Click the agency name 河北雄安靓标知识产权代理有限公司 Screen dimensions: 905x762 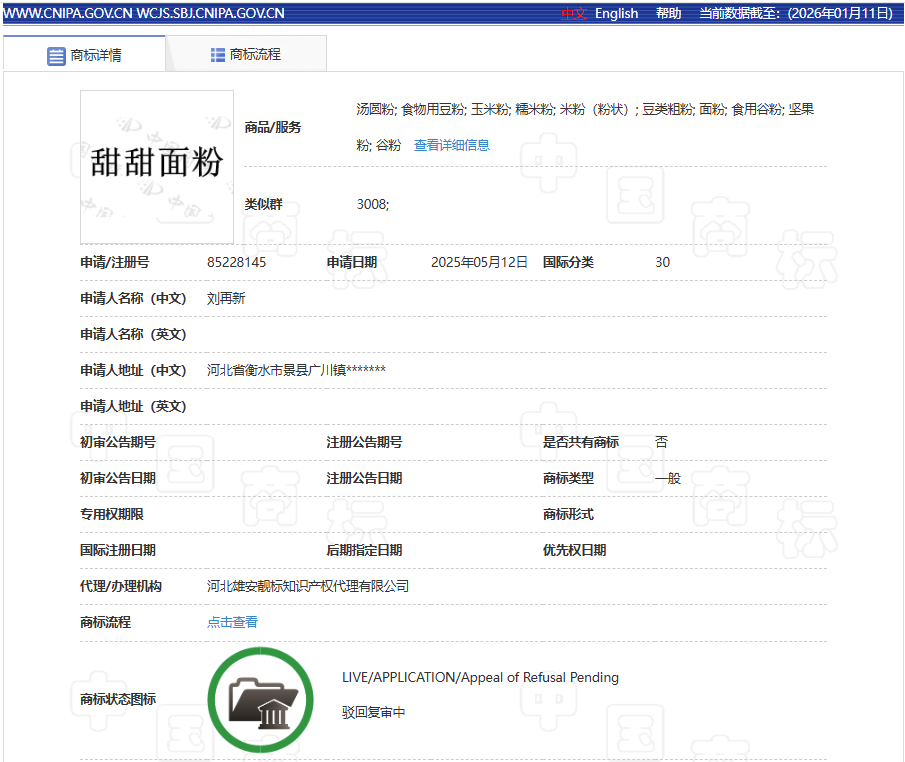pos(308,586)
